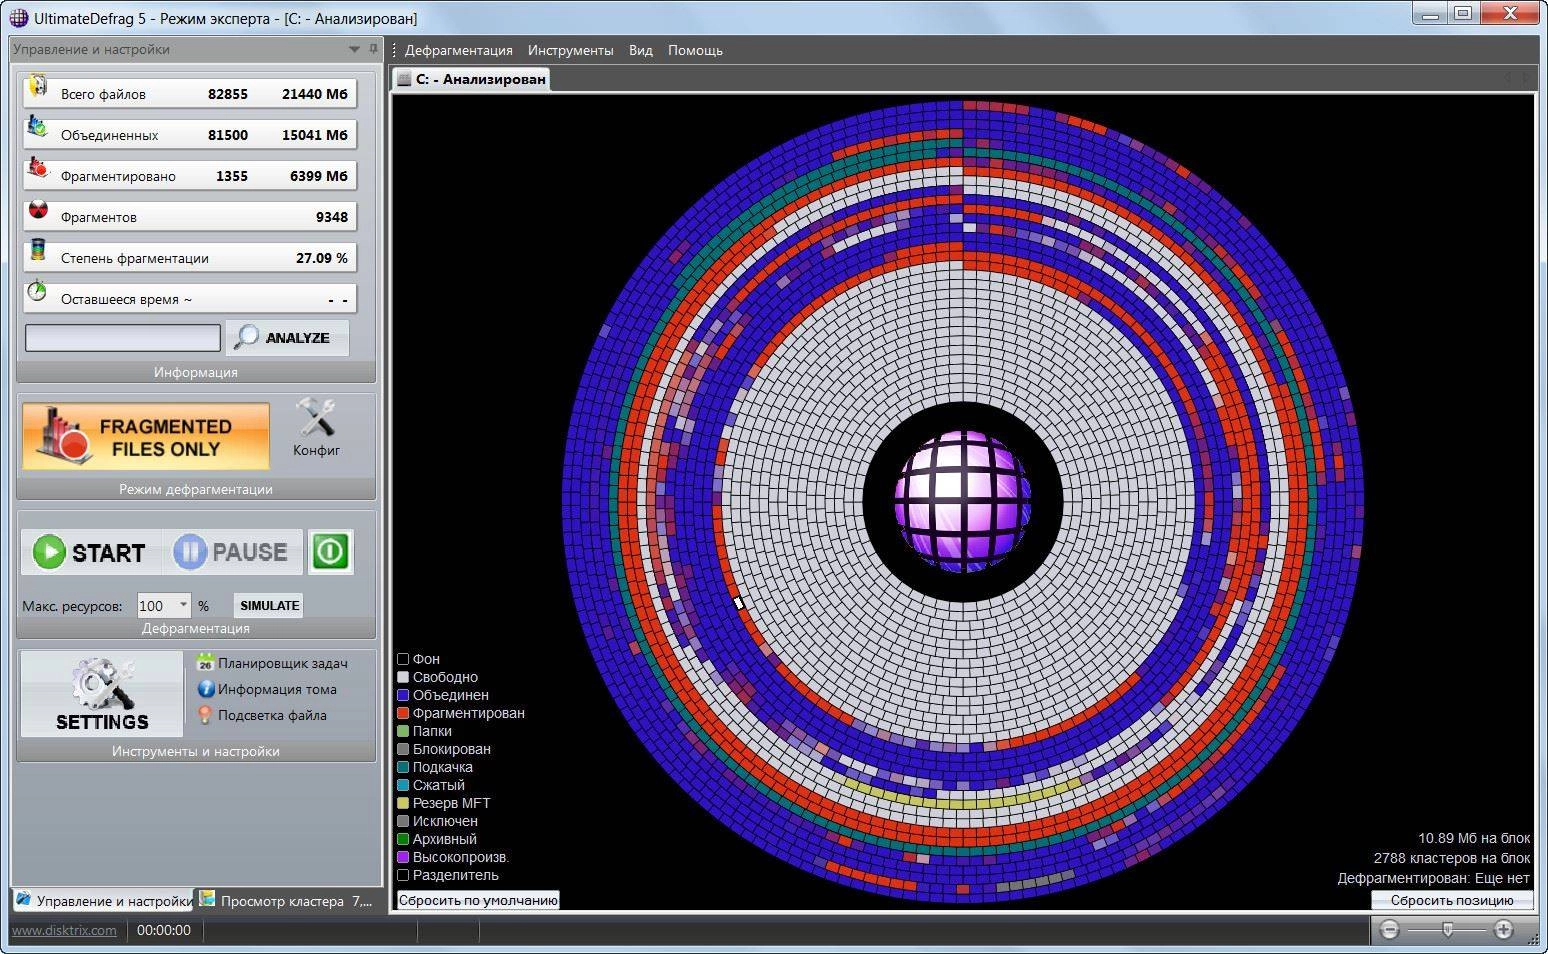The height and width of the screenshot is (954, 1548).
Task: Click Архивный green legend box
Action: (403, 839)
